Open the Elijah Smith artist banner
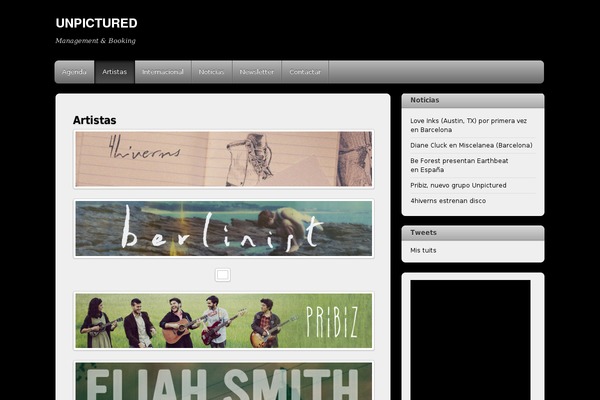The image size is (600, 400). point(223,380)
